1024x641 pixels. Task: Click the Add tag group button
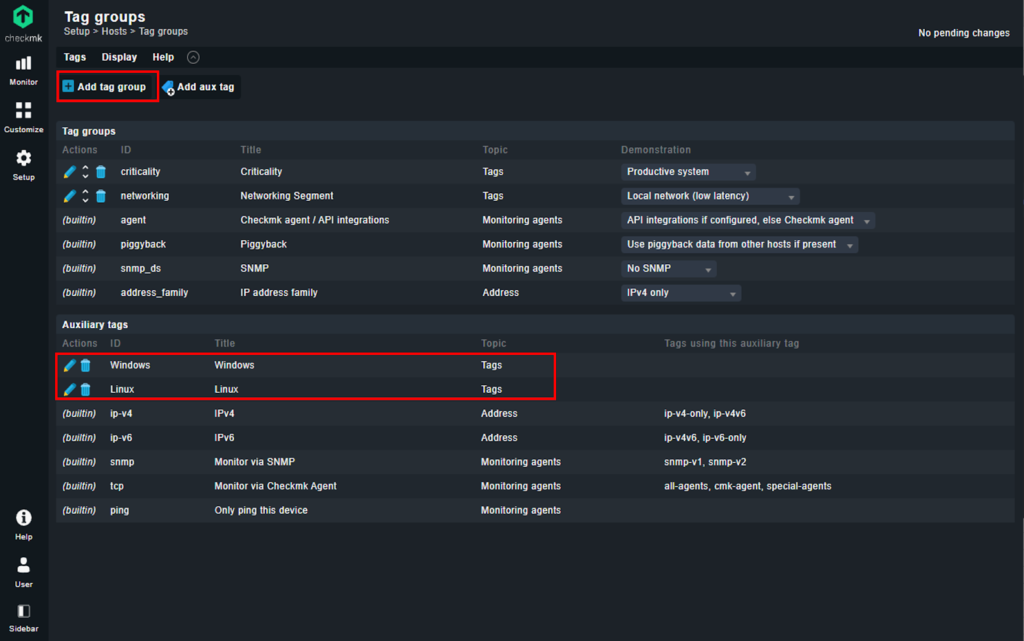pos(105,87)
